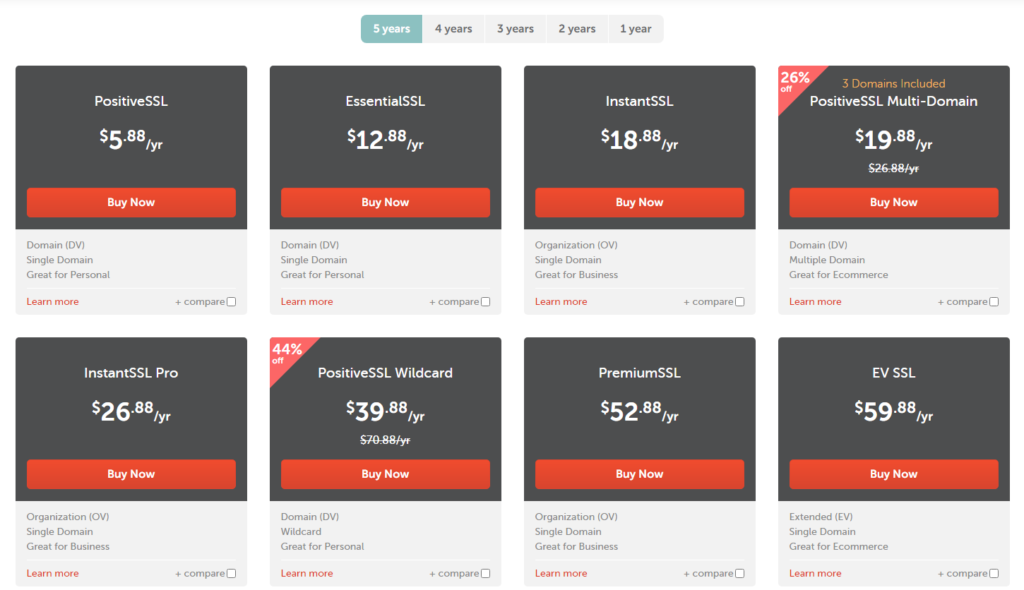Buy Now for PositiveSSL Multi-Domain

coord(893,203)
